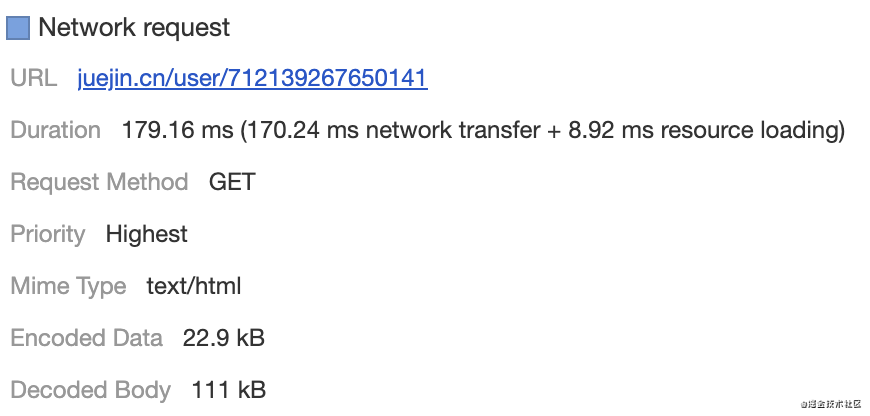Viewport: 870px width, 416px height.
Task: Select the text/html mime type value
Action: [x=194, y=286]
